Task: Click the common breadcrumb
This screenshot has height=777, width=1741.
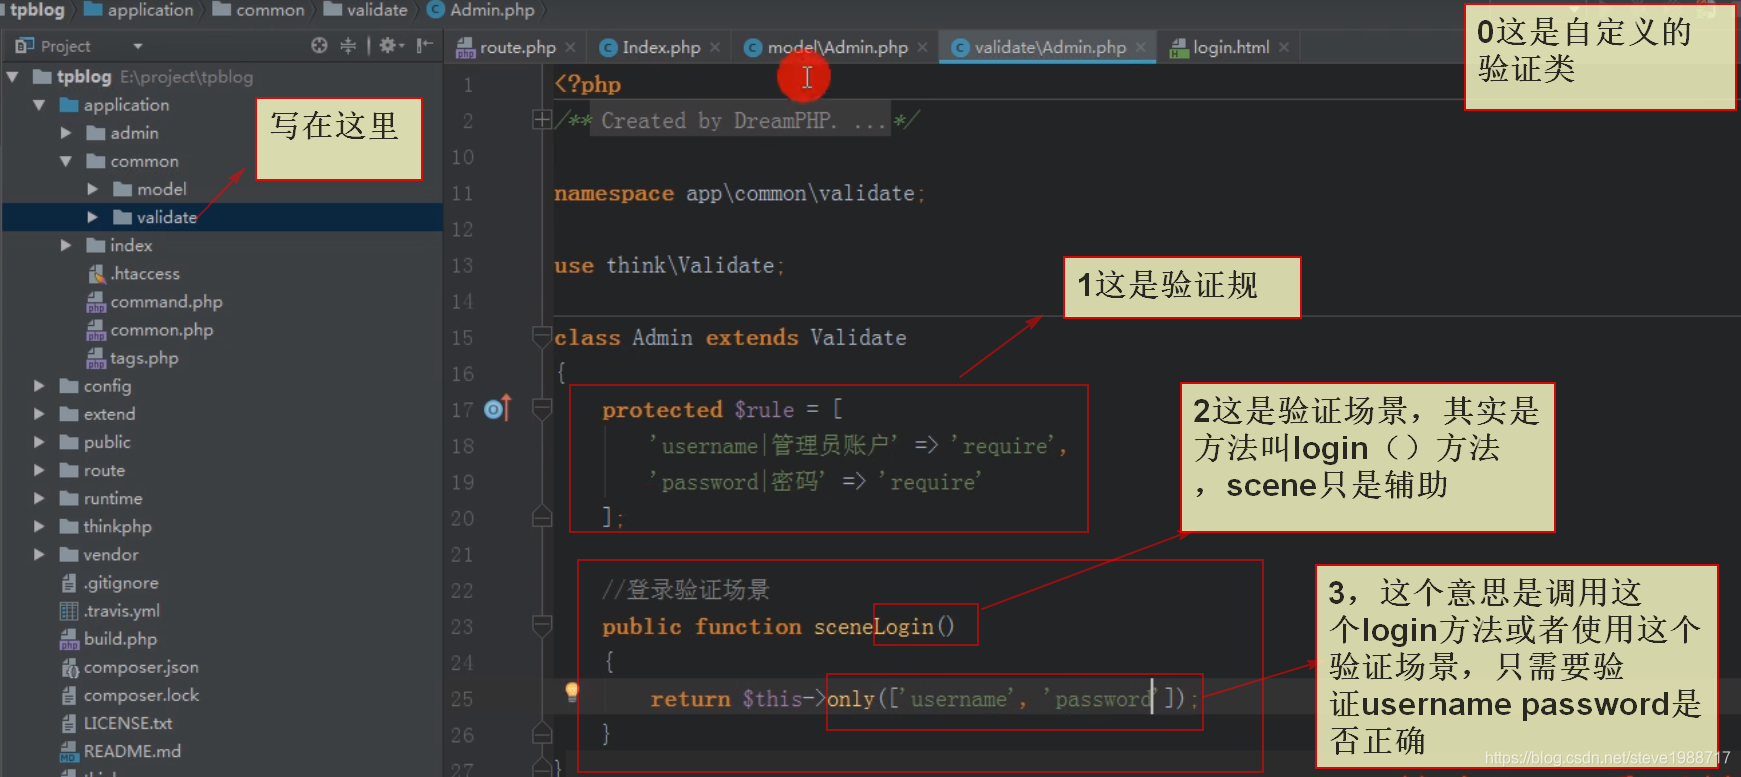Action: point(258,10)
